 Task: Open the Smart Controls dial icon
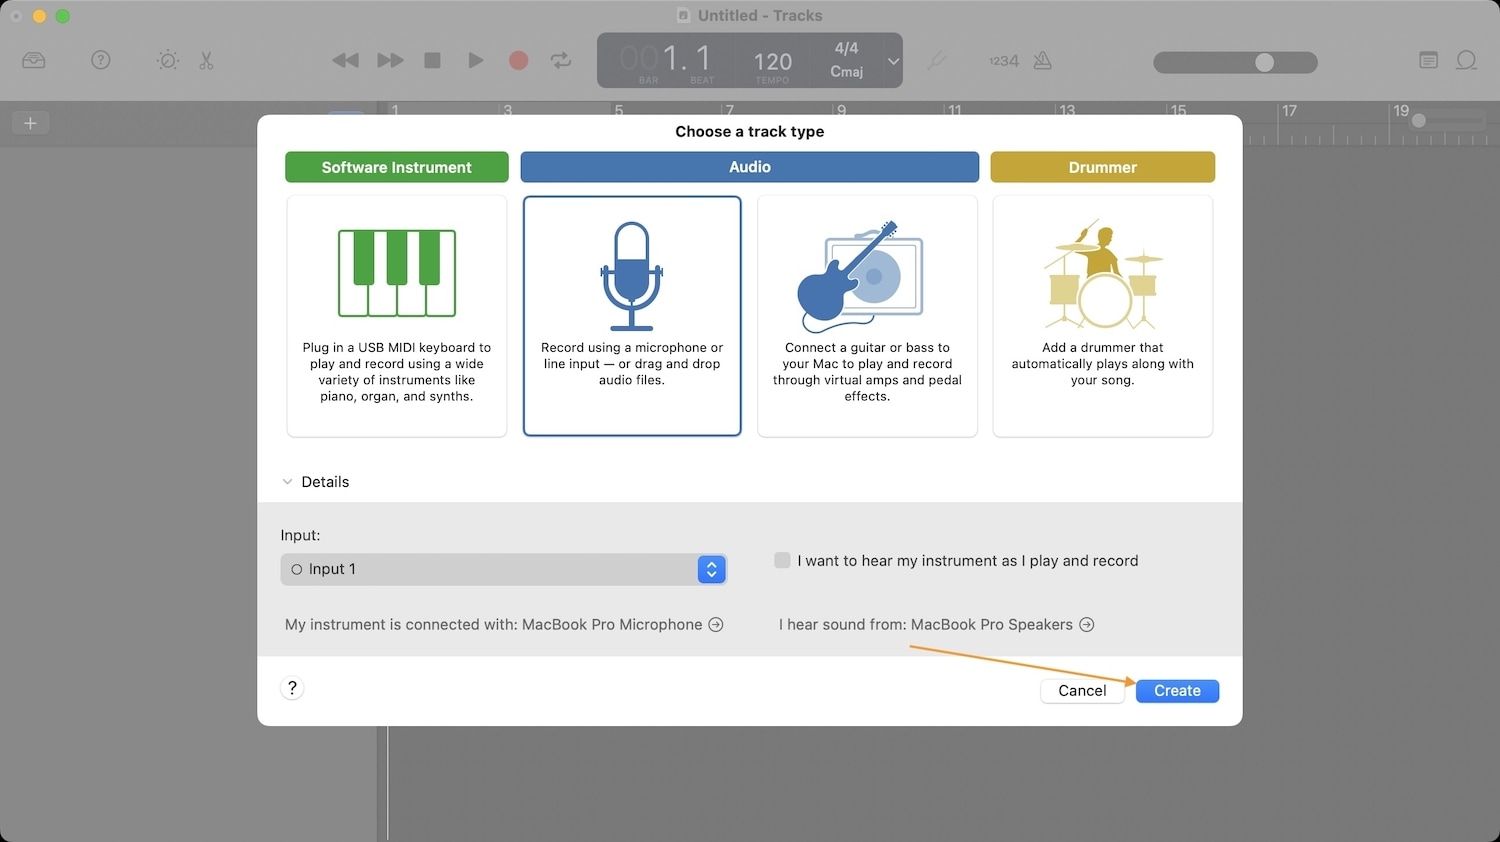(x=168, y=61)
